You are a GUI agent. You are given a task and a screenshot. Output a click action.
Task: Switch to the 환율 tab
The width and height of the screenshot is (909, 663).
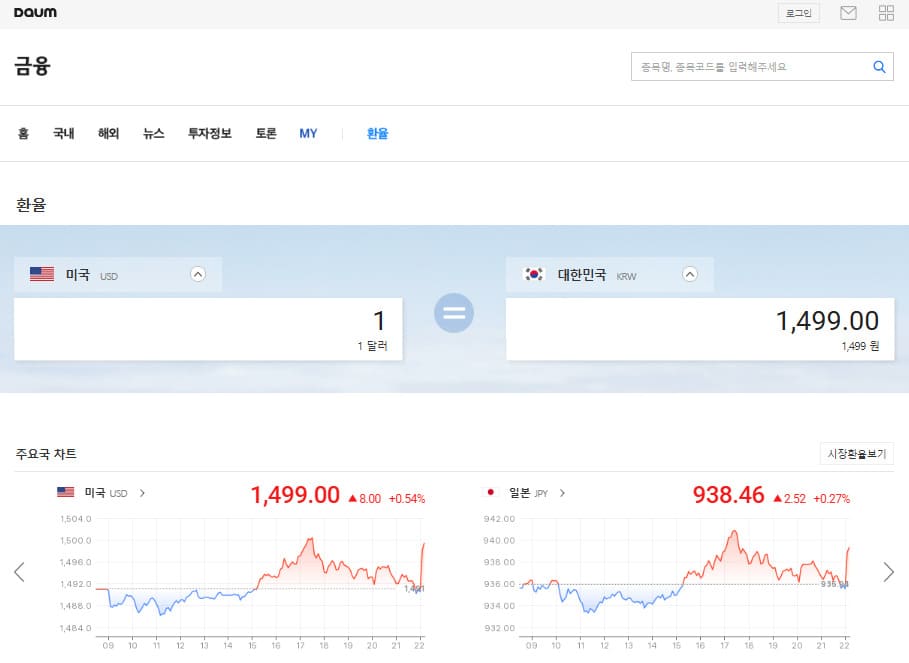pyautogui.click(x=377, y=133)
